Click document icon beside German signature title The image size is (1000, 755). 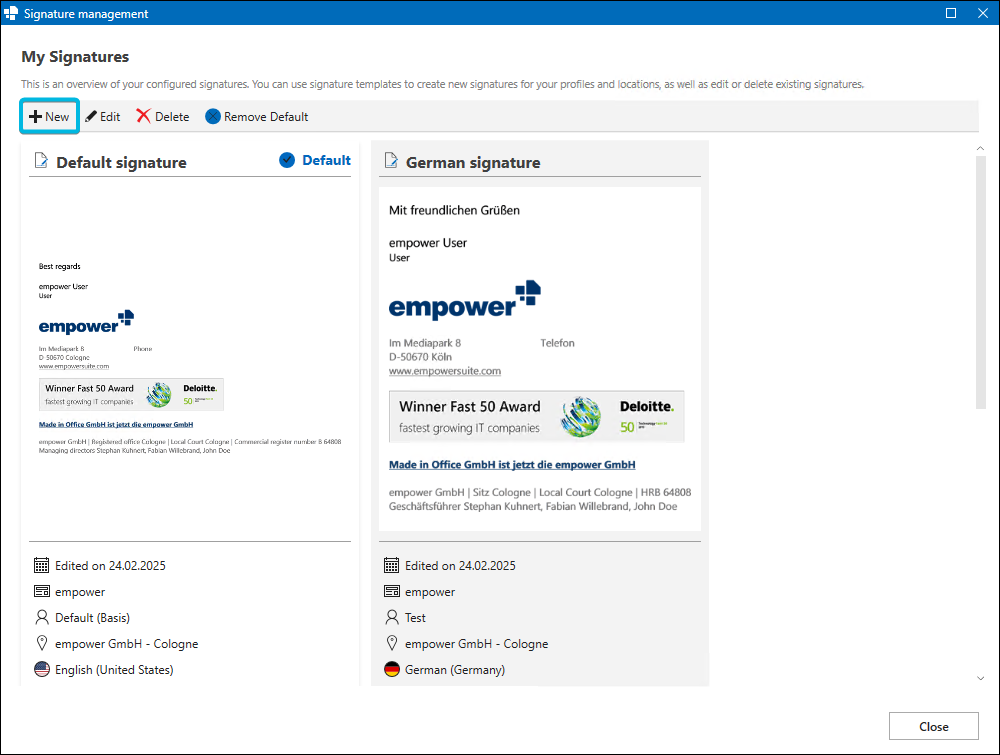[391, 160]
